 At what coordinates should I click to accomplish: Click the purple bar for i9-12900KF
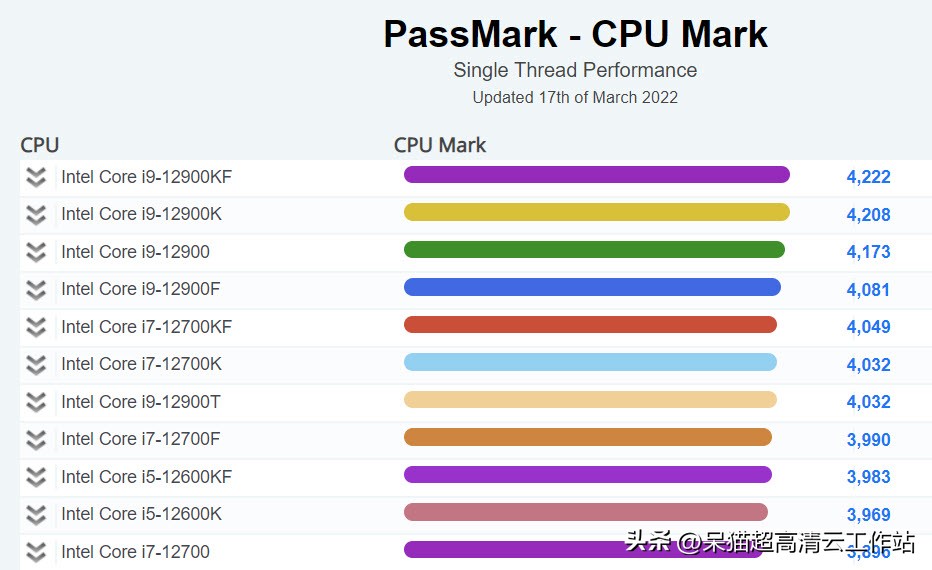pyautogui.click(x=596, y=175)
